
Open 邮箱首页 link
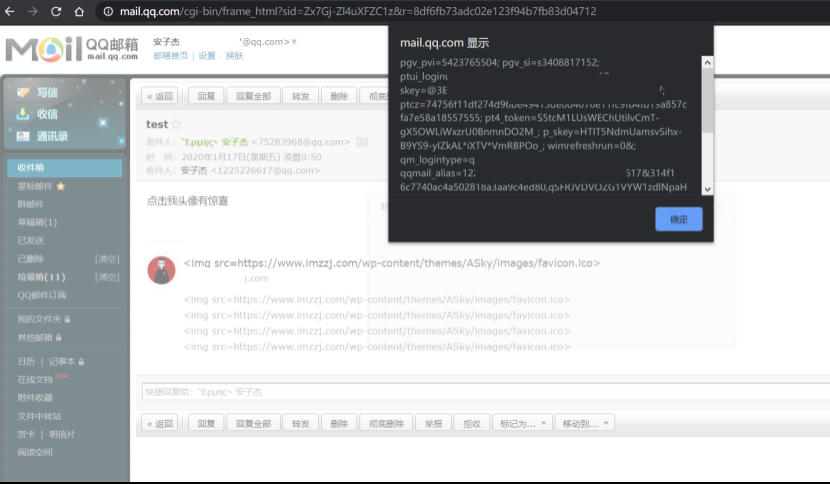(170, 56)
